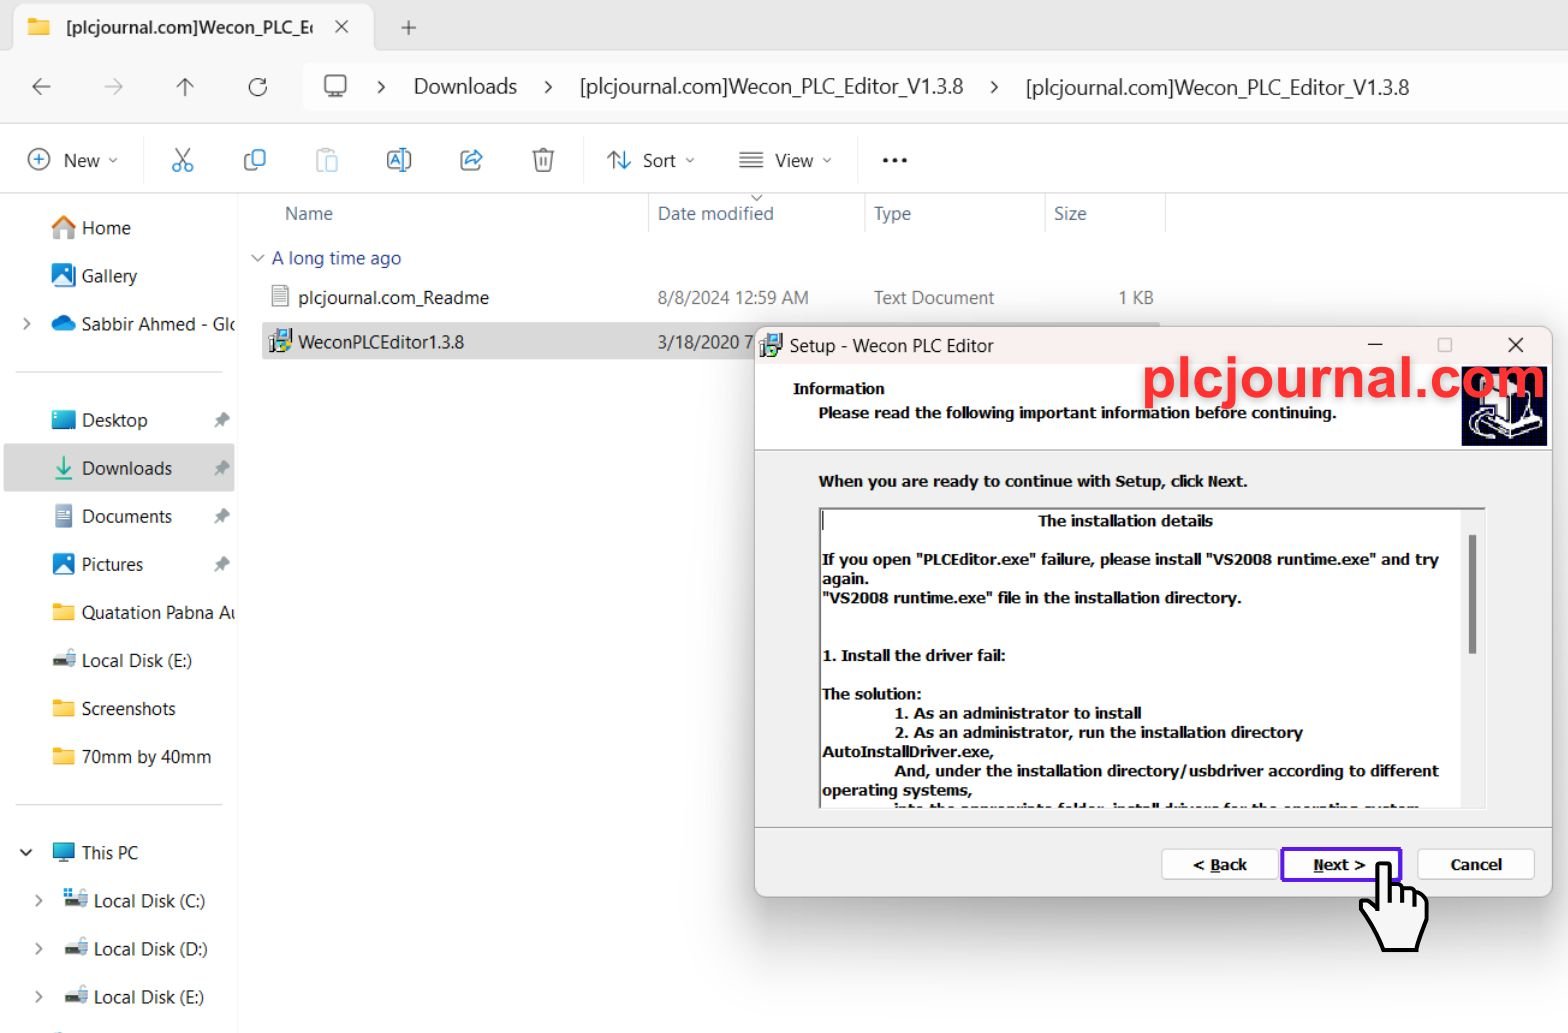Expand Local Disk (E:) under This PC

[39, 996]
